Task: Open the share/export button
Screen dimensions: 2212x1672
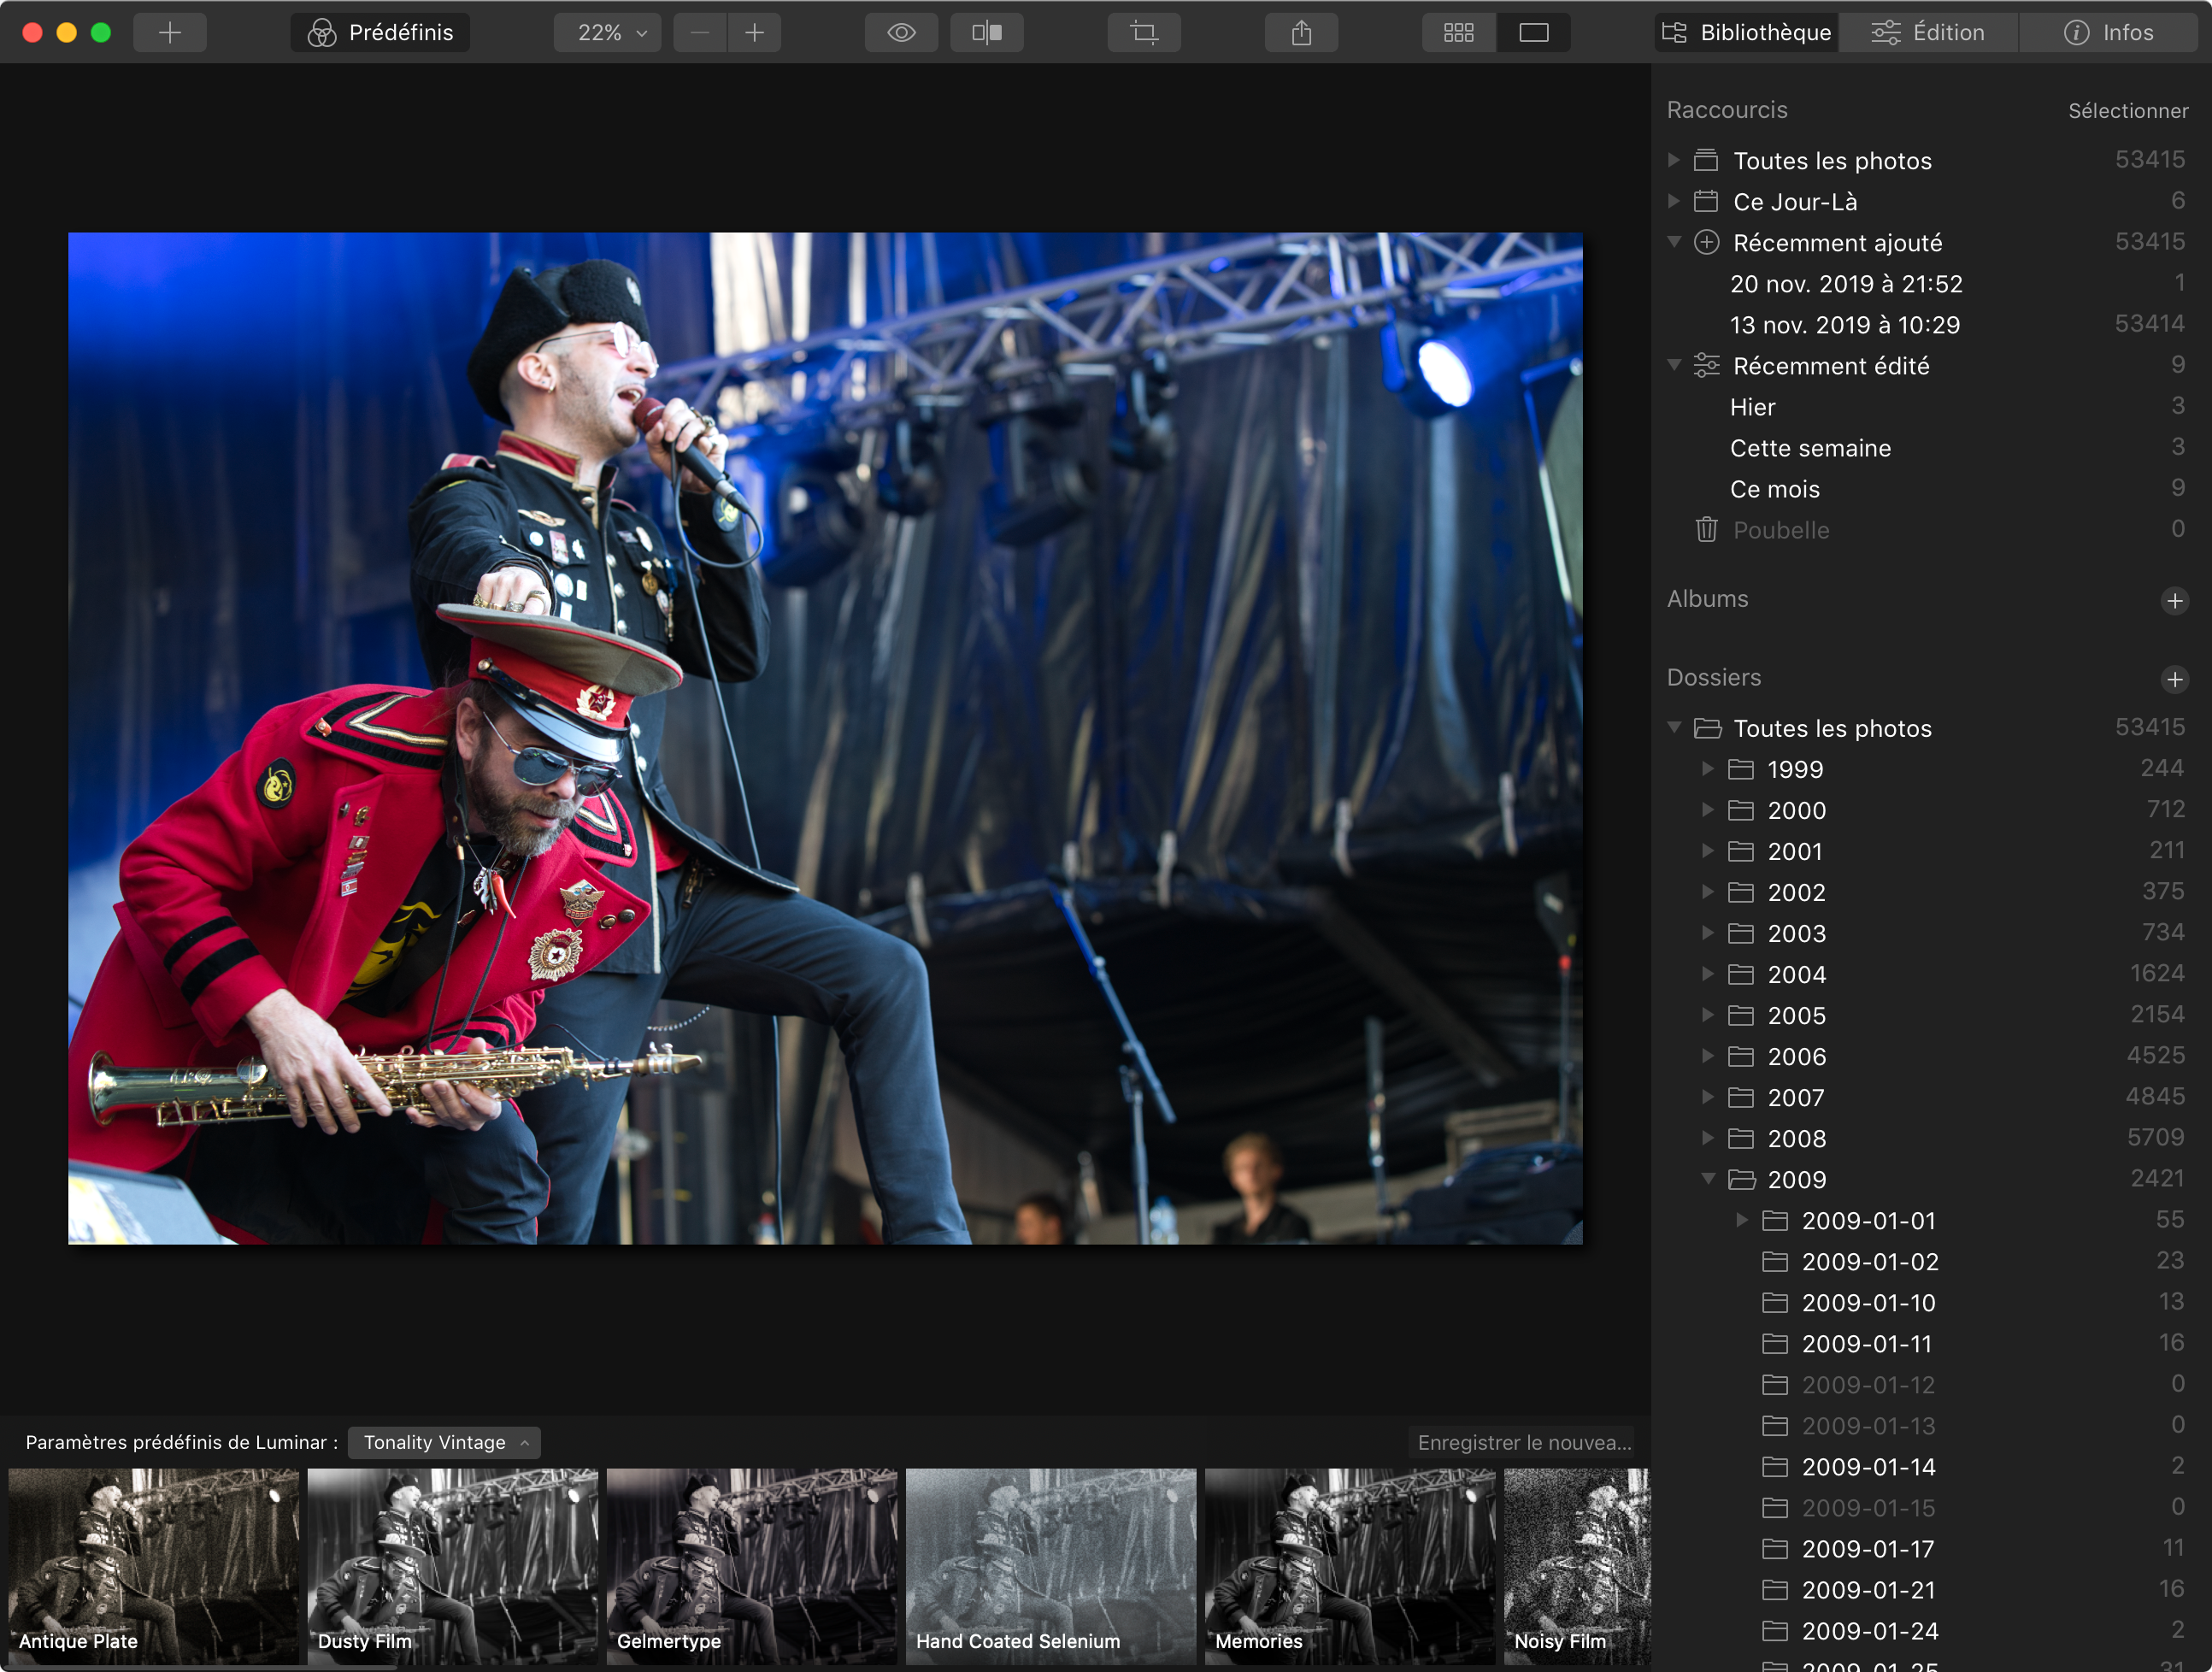Action: pyautogui.click(x=1301, y=33)
